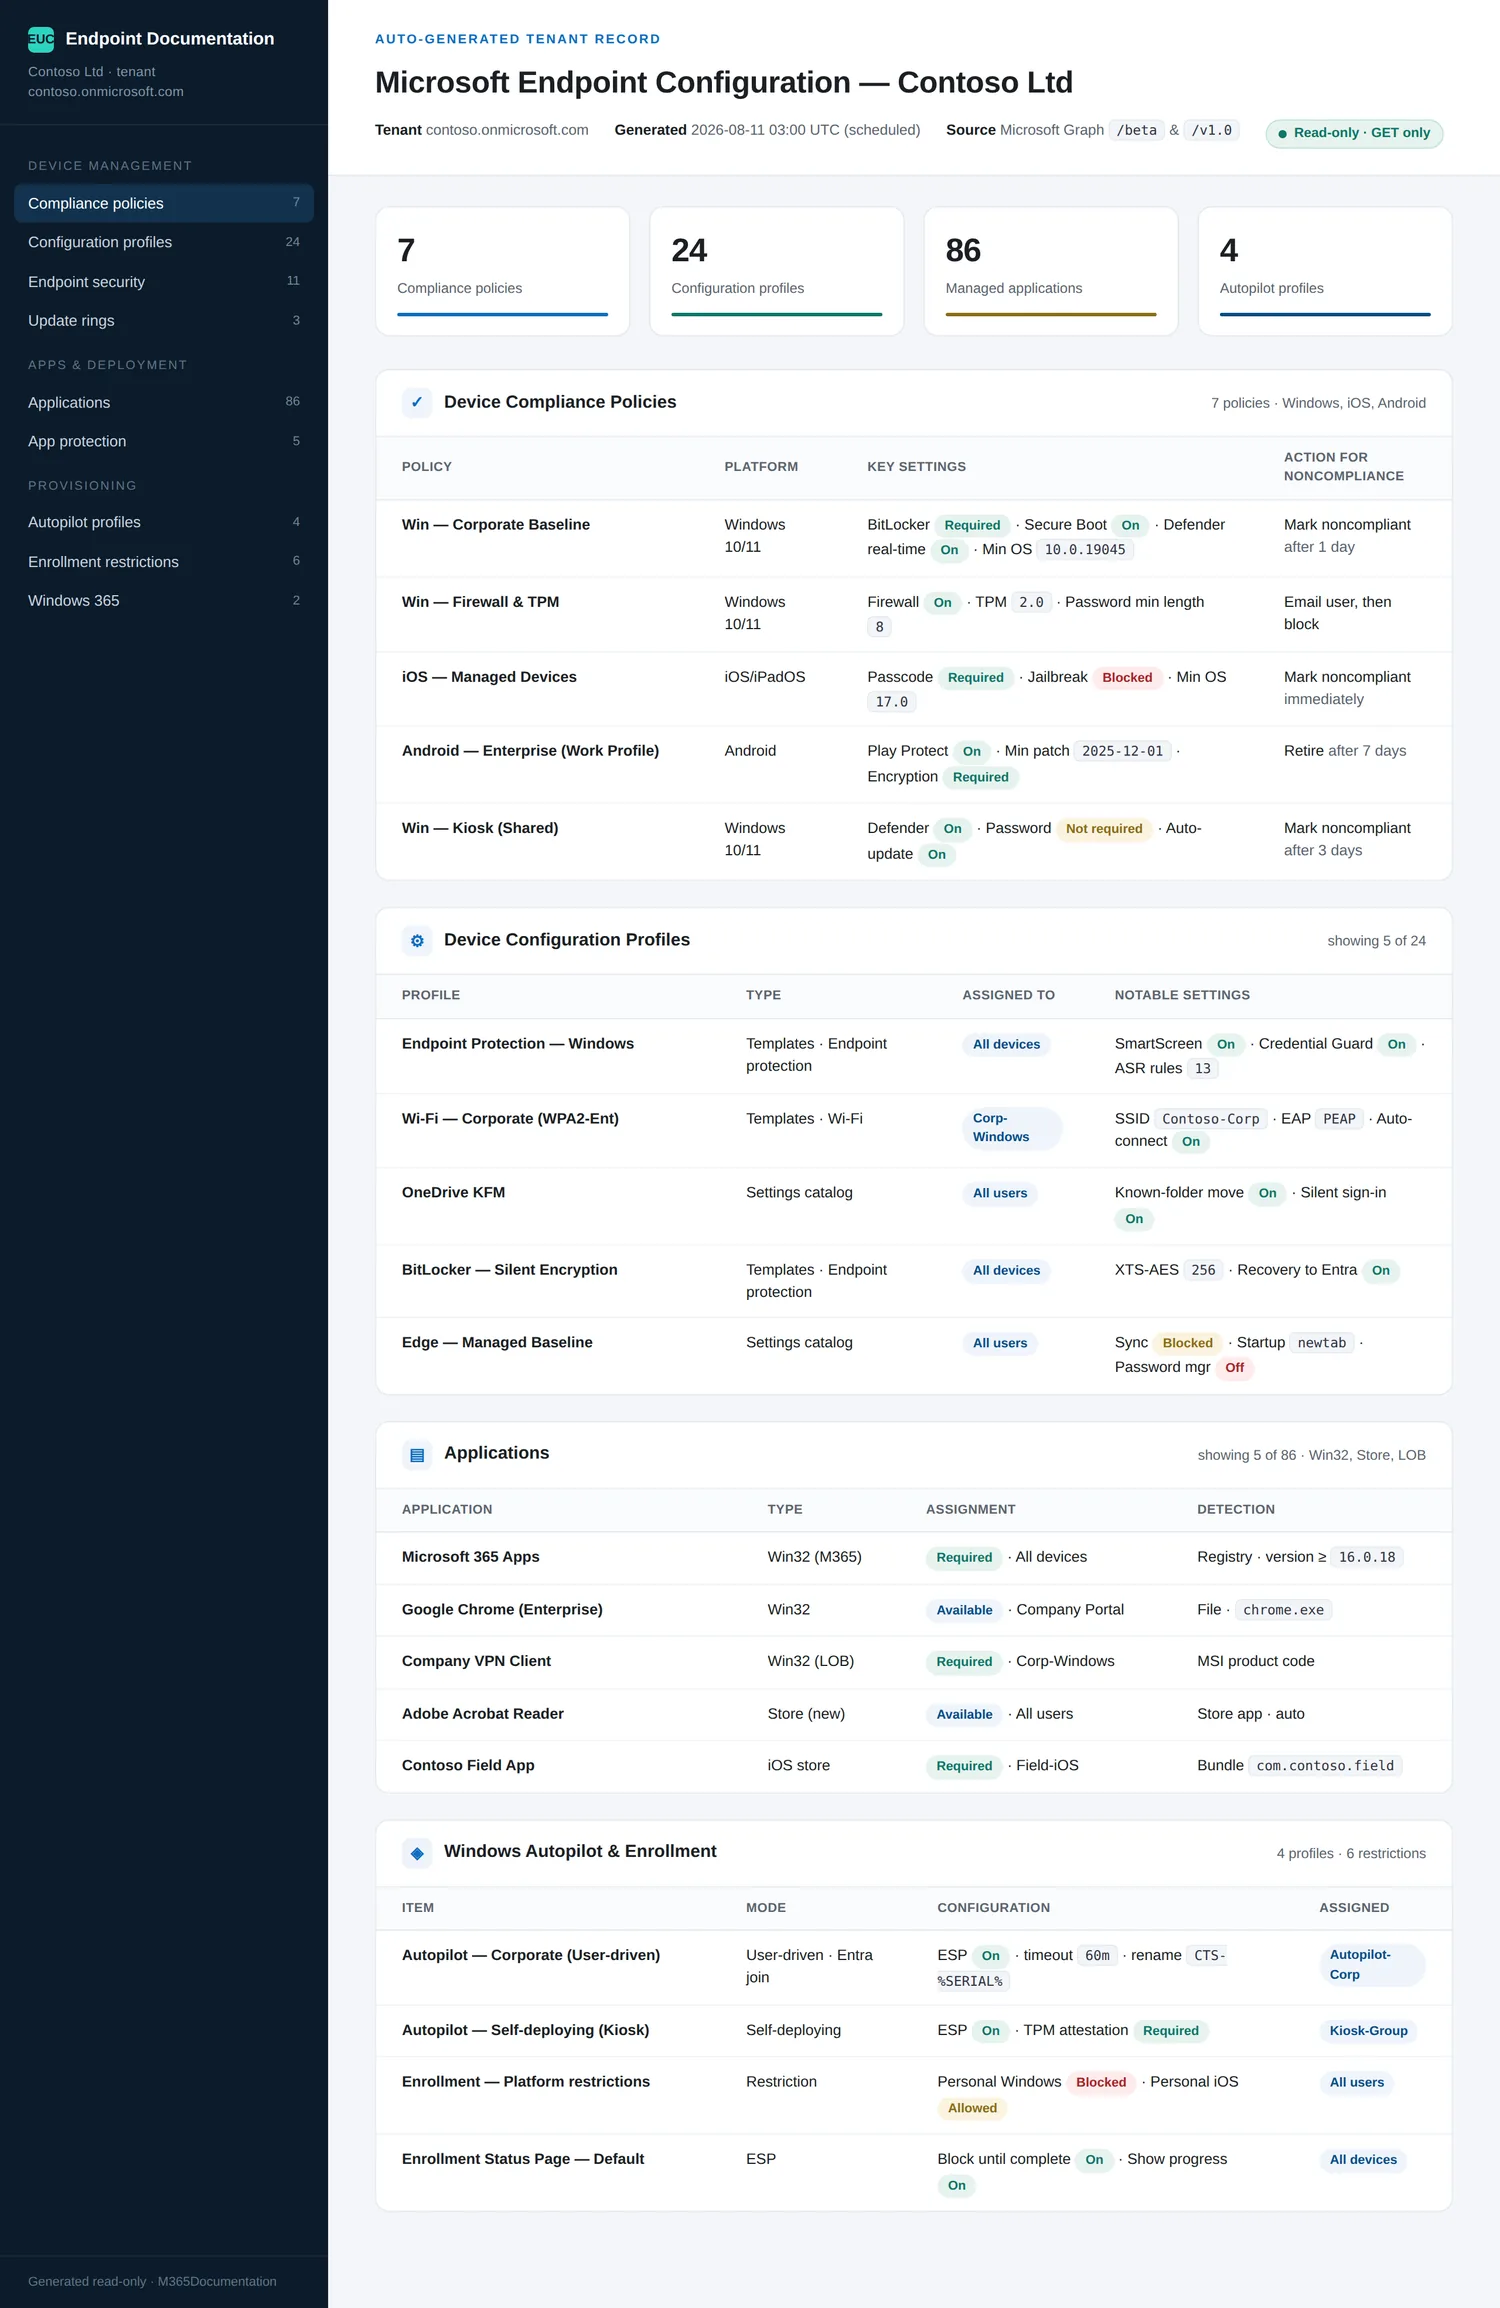Open Edge — Managed Baseline profile
Screen dimensions: 1500x2308
pos(497,1342)
